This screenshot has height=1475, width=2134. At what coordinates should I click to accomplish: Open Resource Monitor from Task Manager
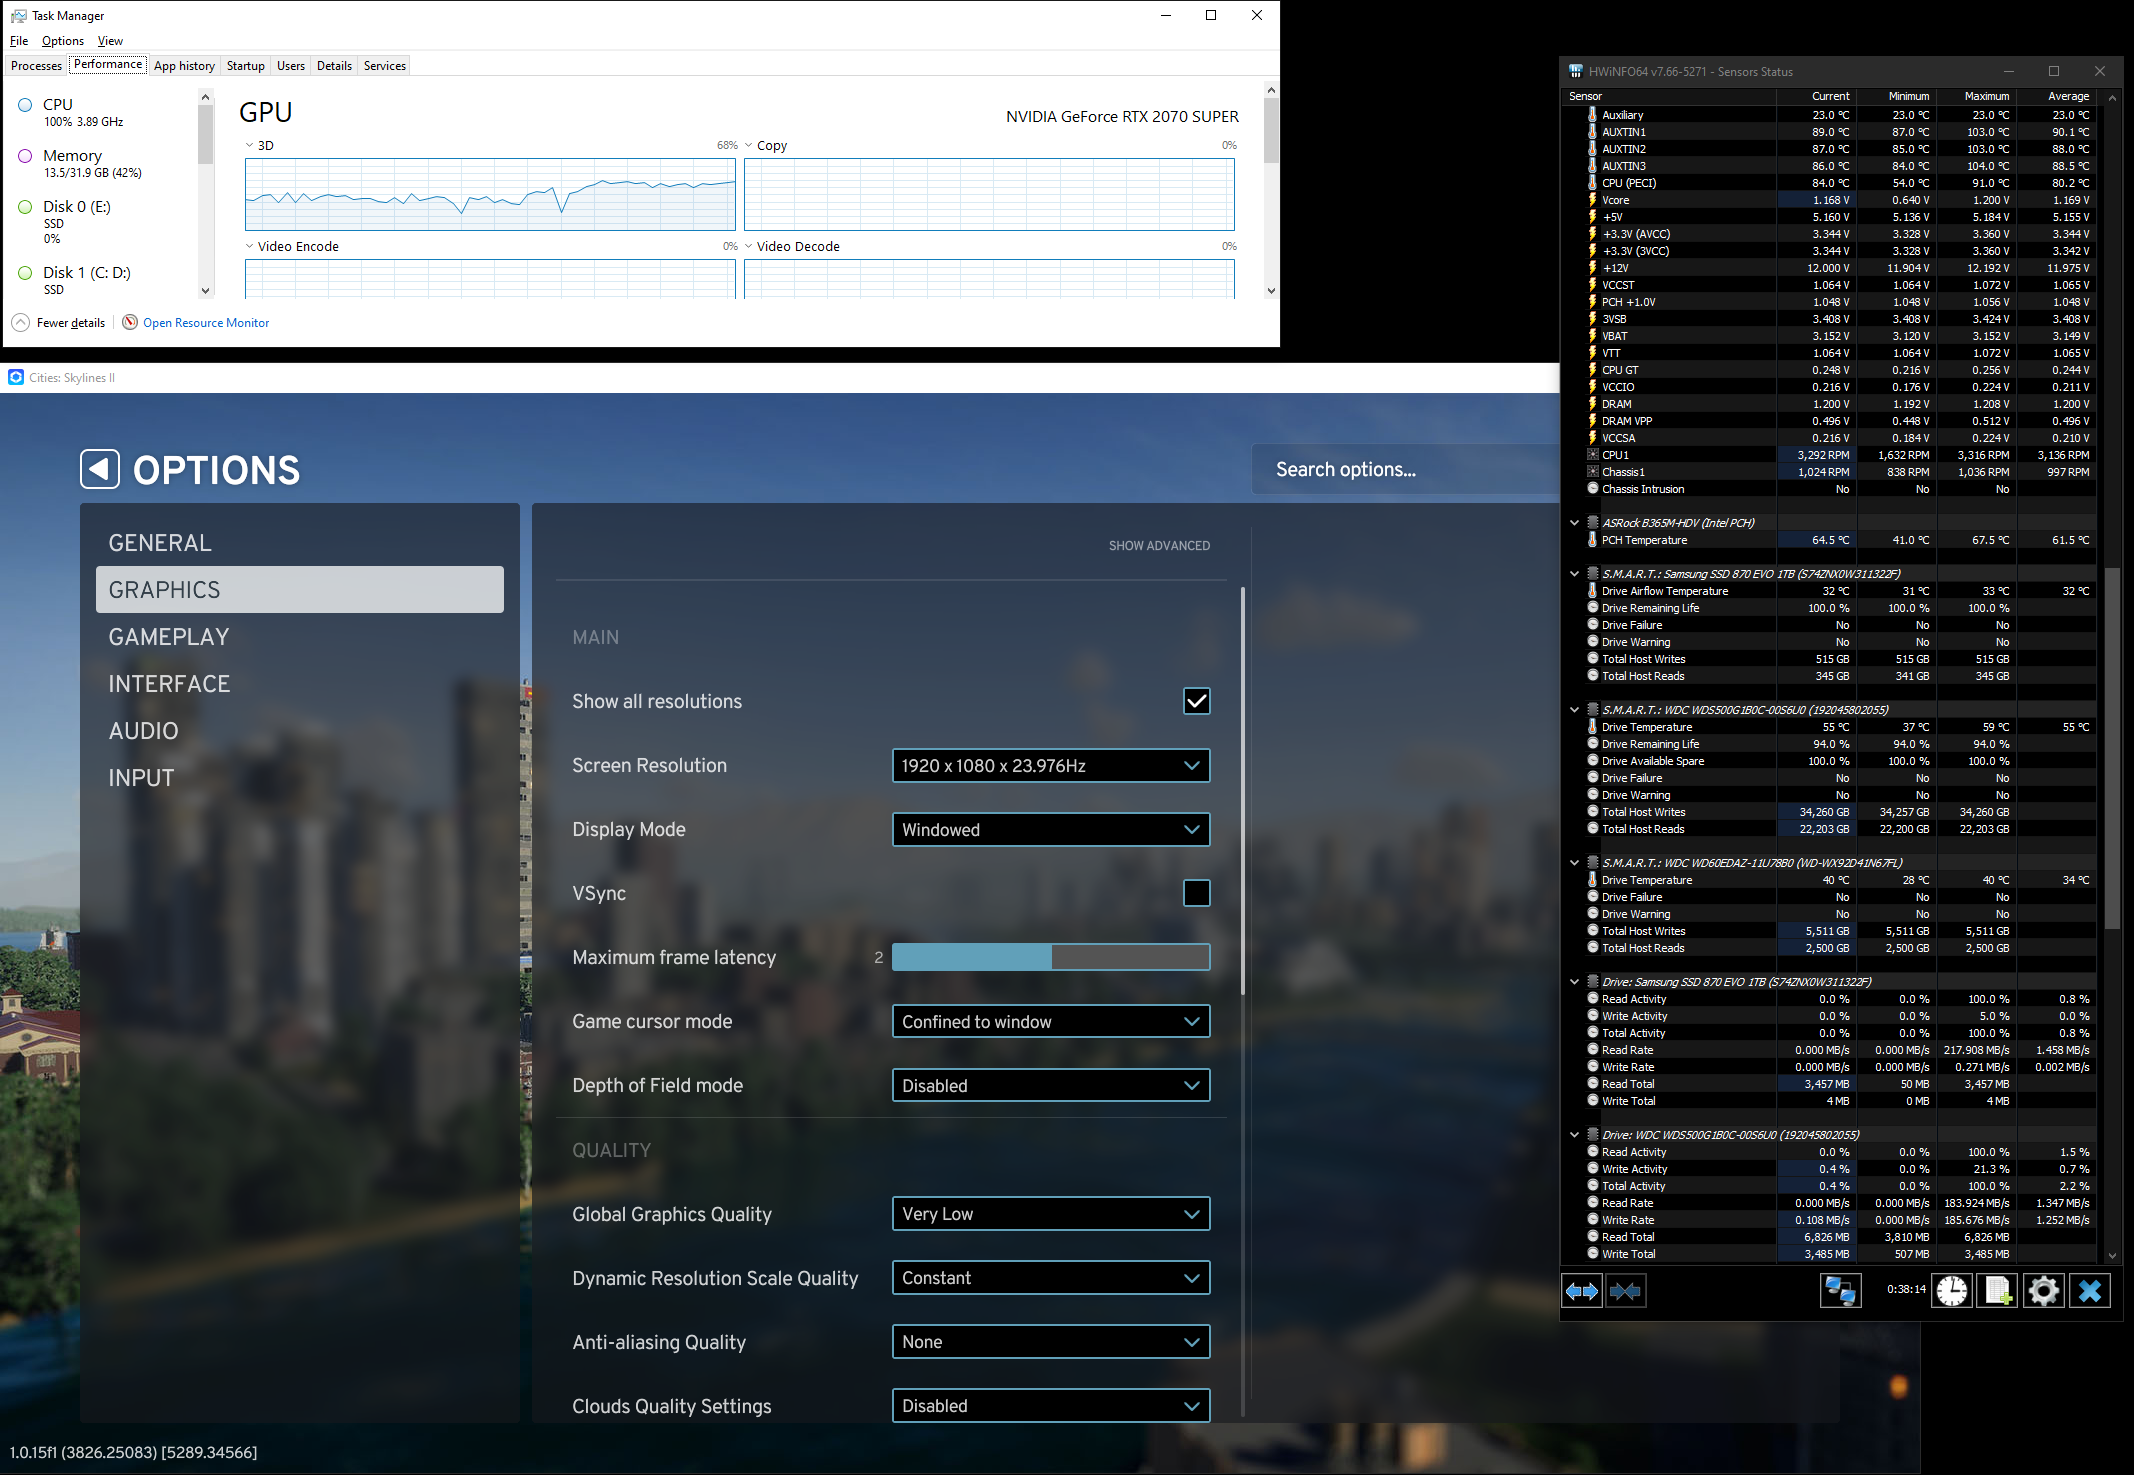pyautogui.click(x=205, y=322)
